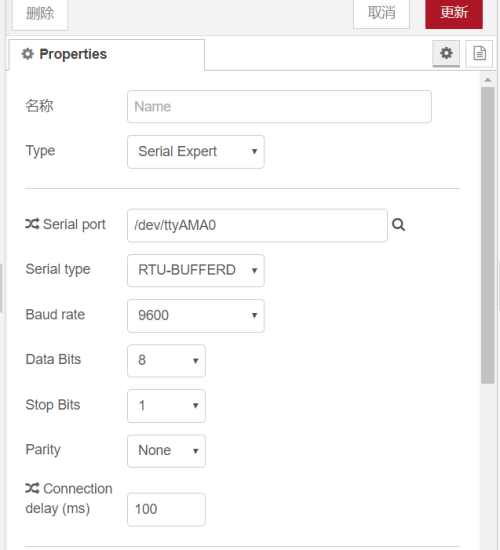The width and height of the screenshot is (500, 550).
Task: Click the red 更新 update button
Action: pos(454,13)
